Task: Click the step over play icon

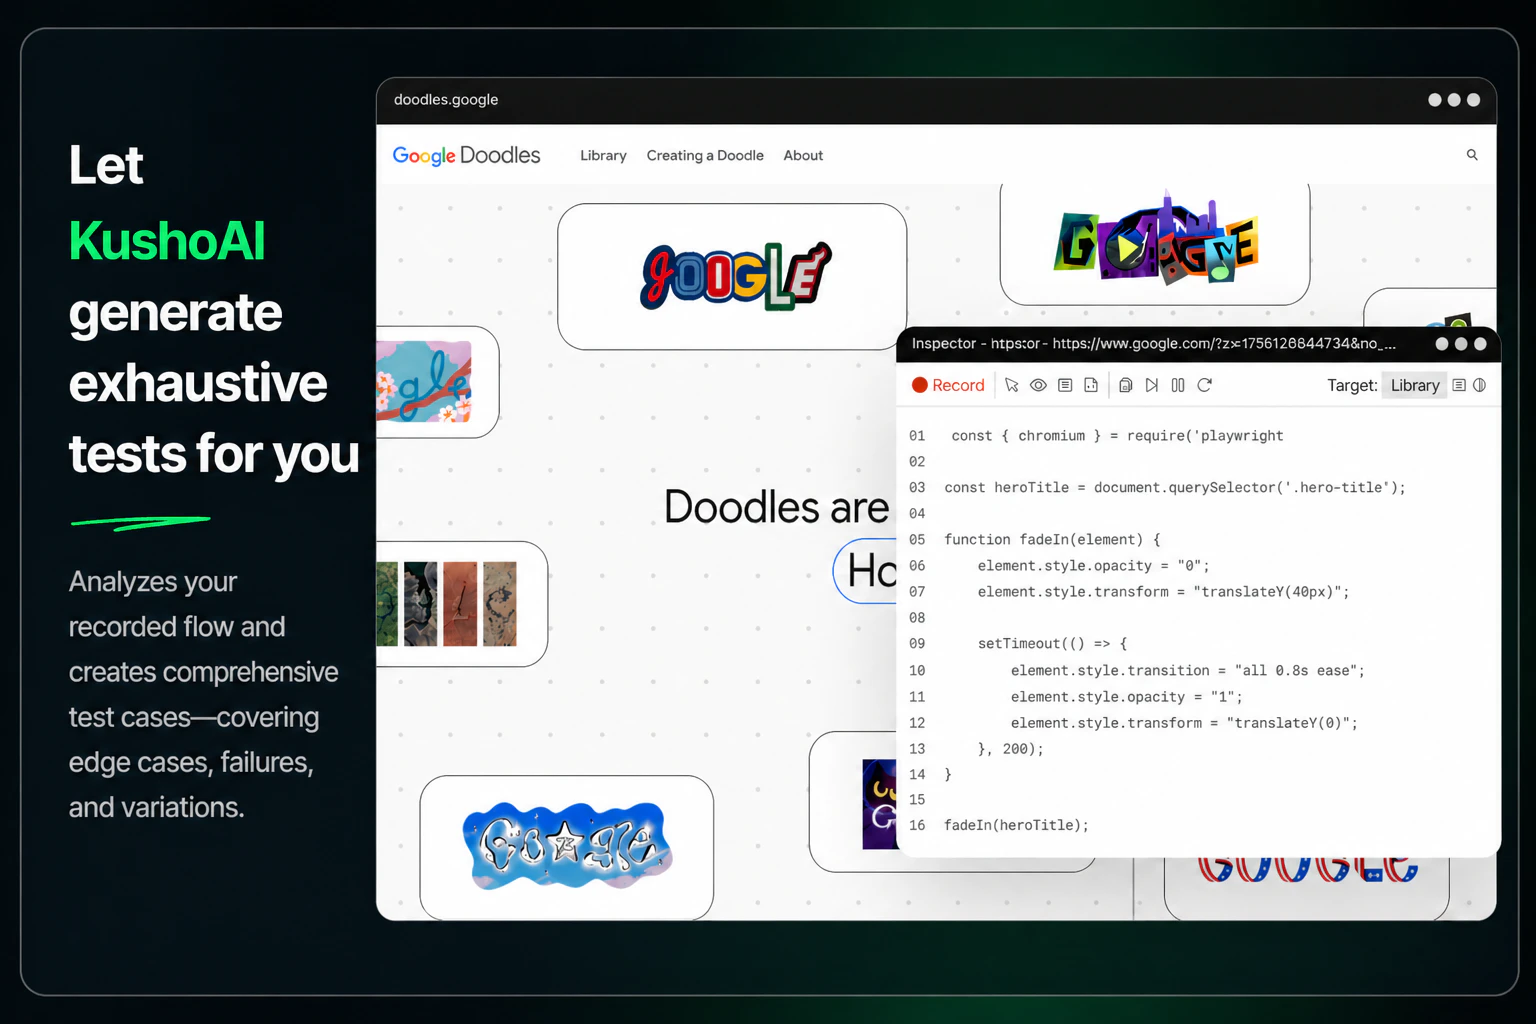Action: 1152,385
